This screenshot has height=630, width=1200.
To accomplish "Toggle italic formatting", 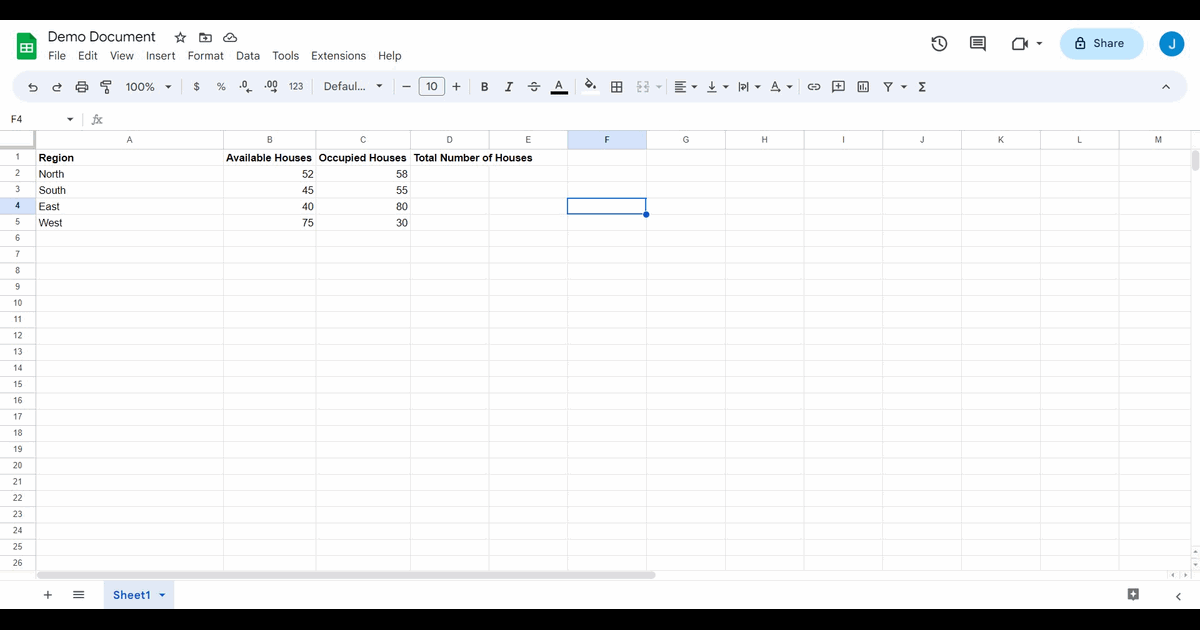I will coord(509,87).
